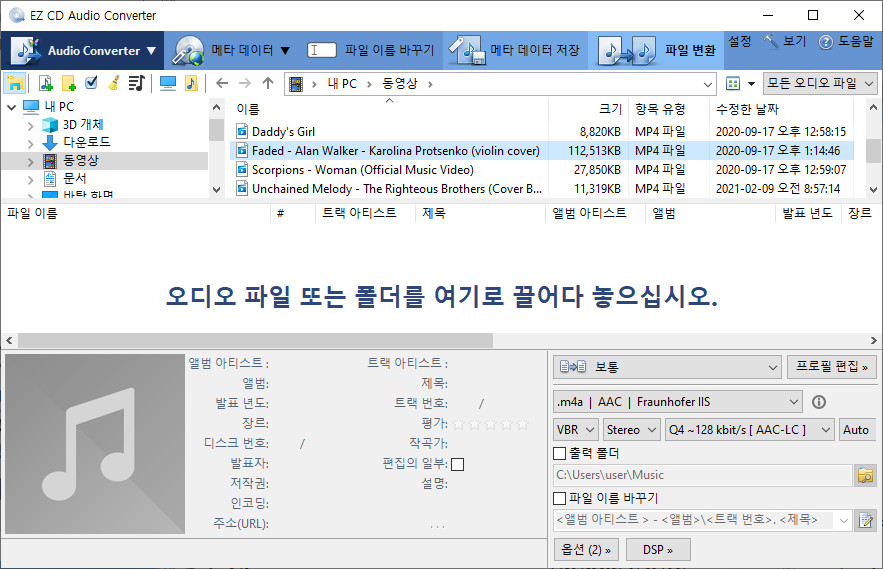
Task: Click the Scorpions - Woman file icon
Action: (x=242, y=169)
